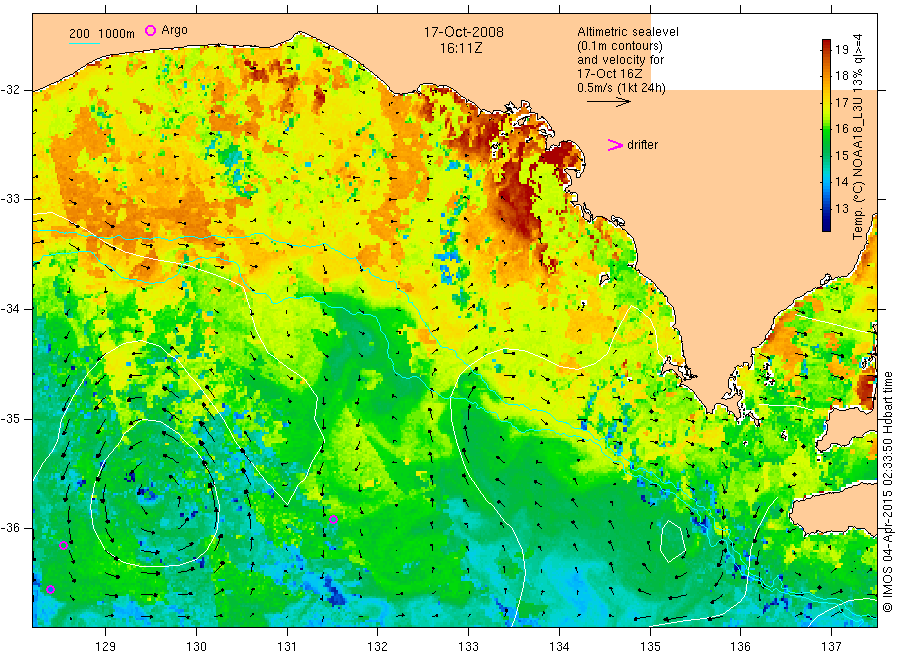
Task: Click longitude axis label '130'
Action: coord(196,647)
